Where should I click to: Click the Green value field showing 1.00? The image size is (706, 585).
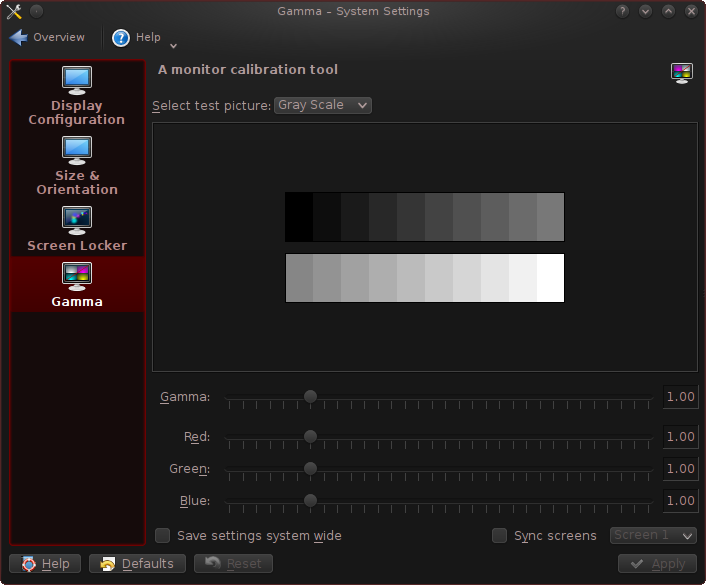pos(680,469)
